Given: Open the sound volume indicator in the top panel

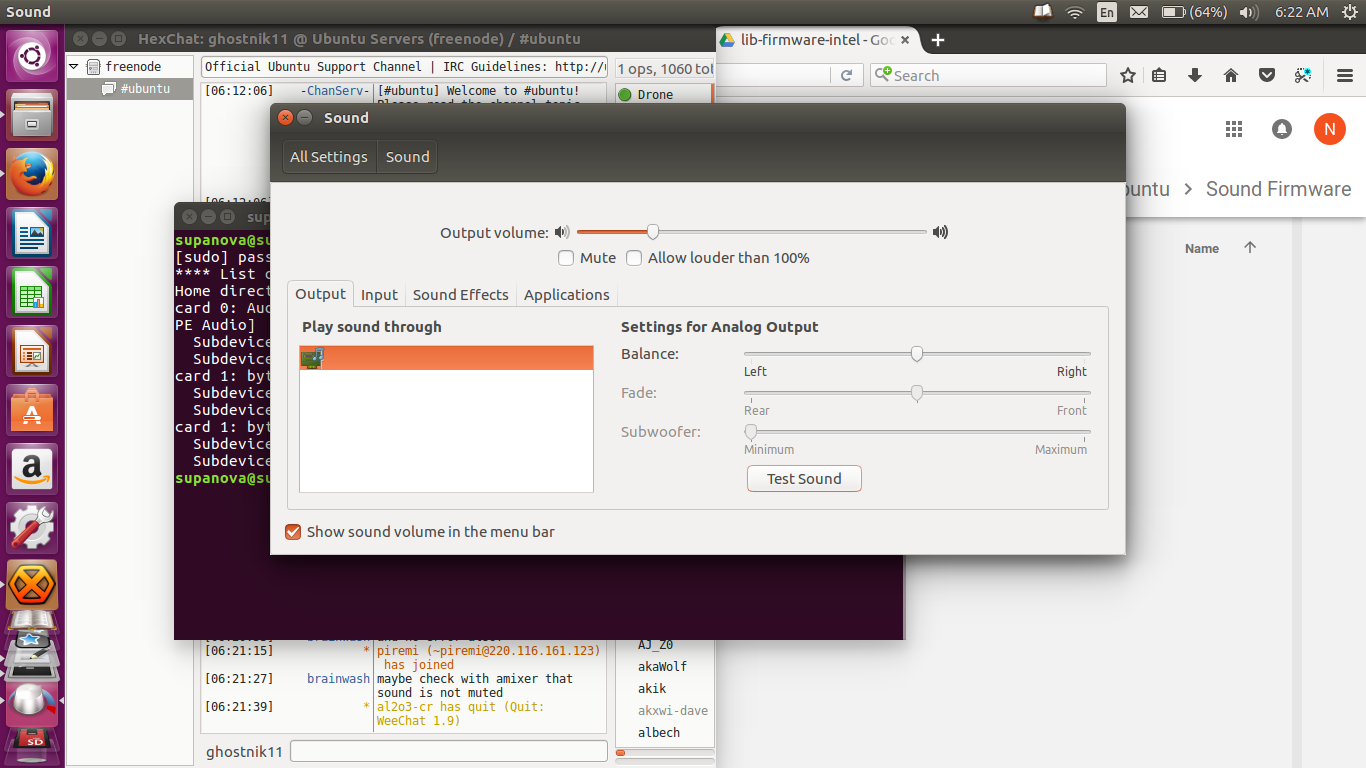Looking at the screenshot, I should (x=1249, y=12).
